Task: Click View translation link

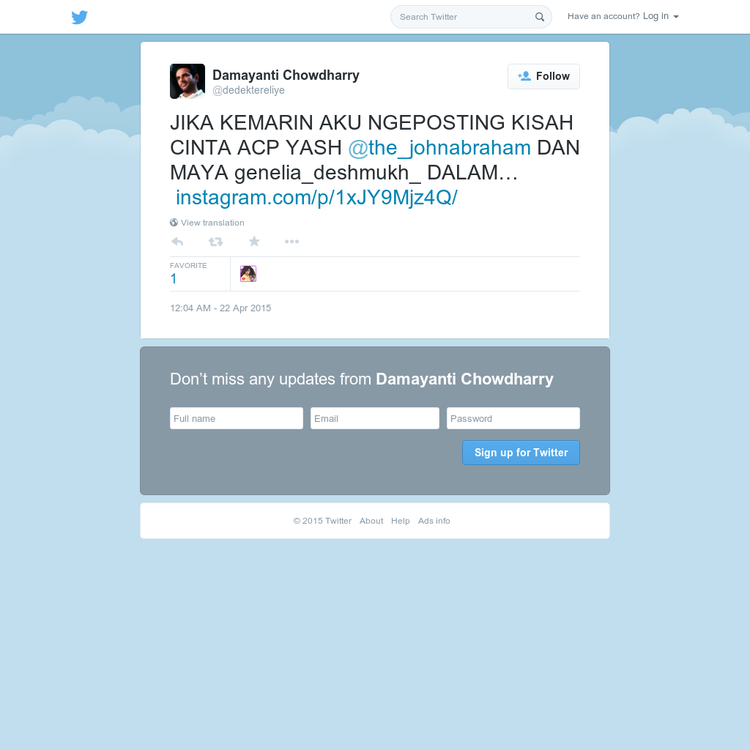Action: [212, 223]
